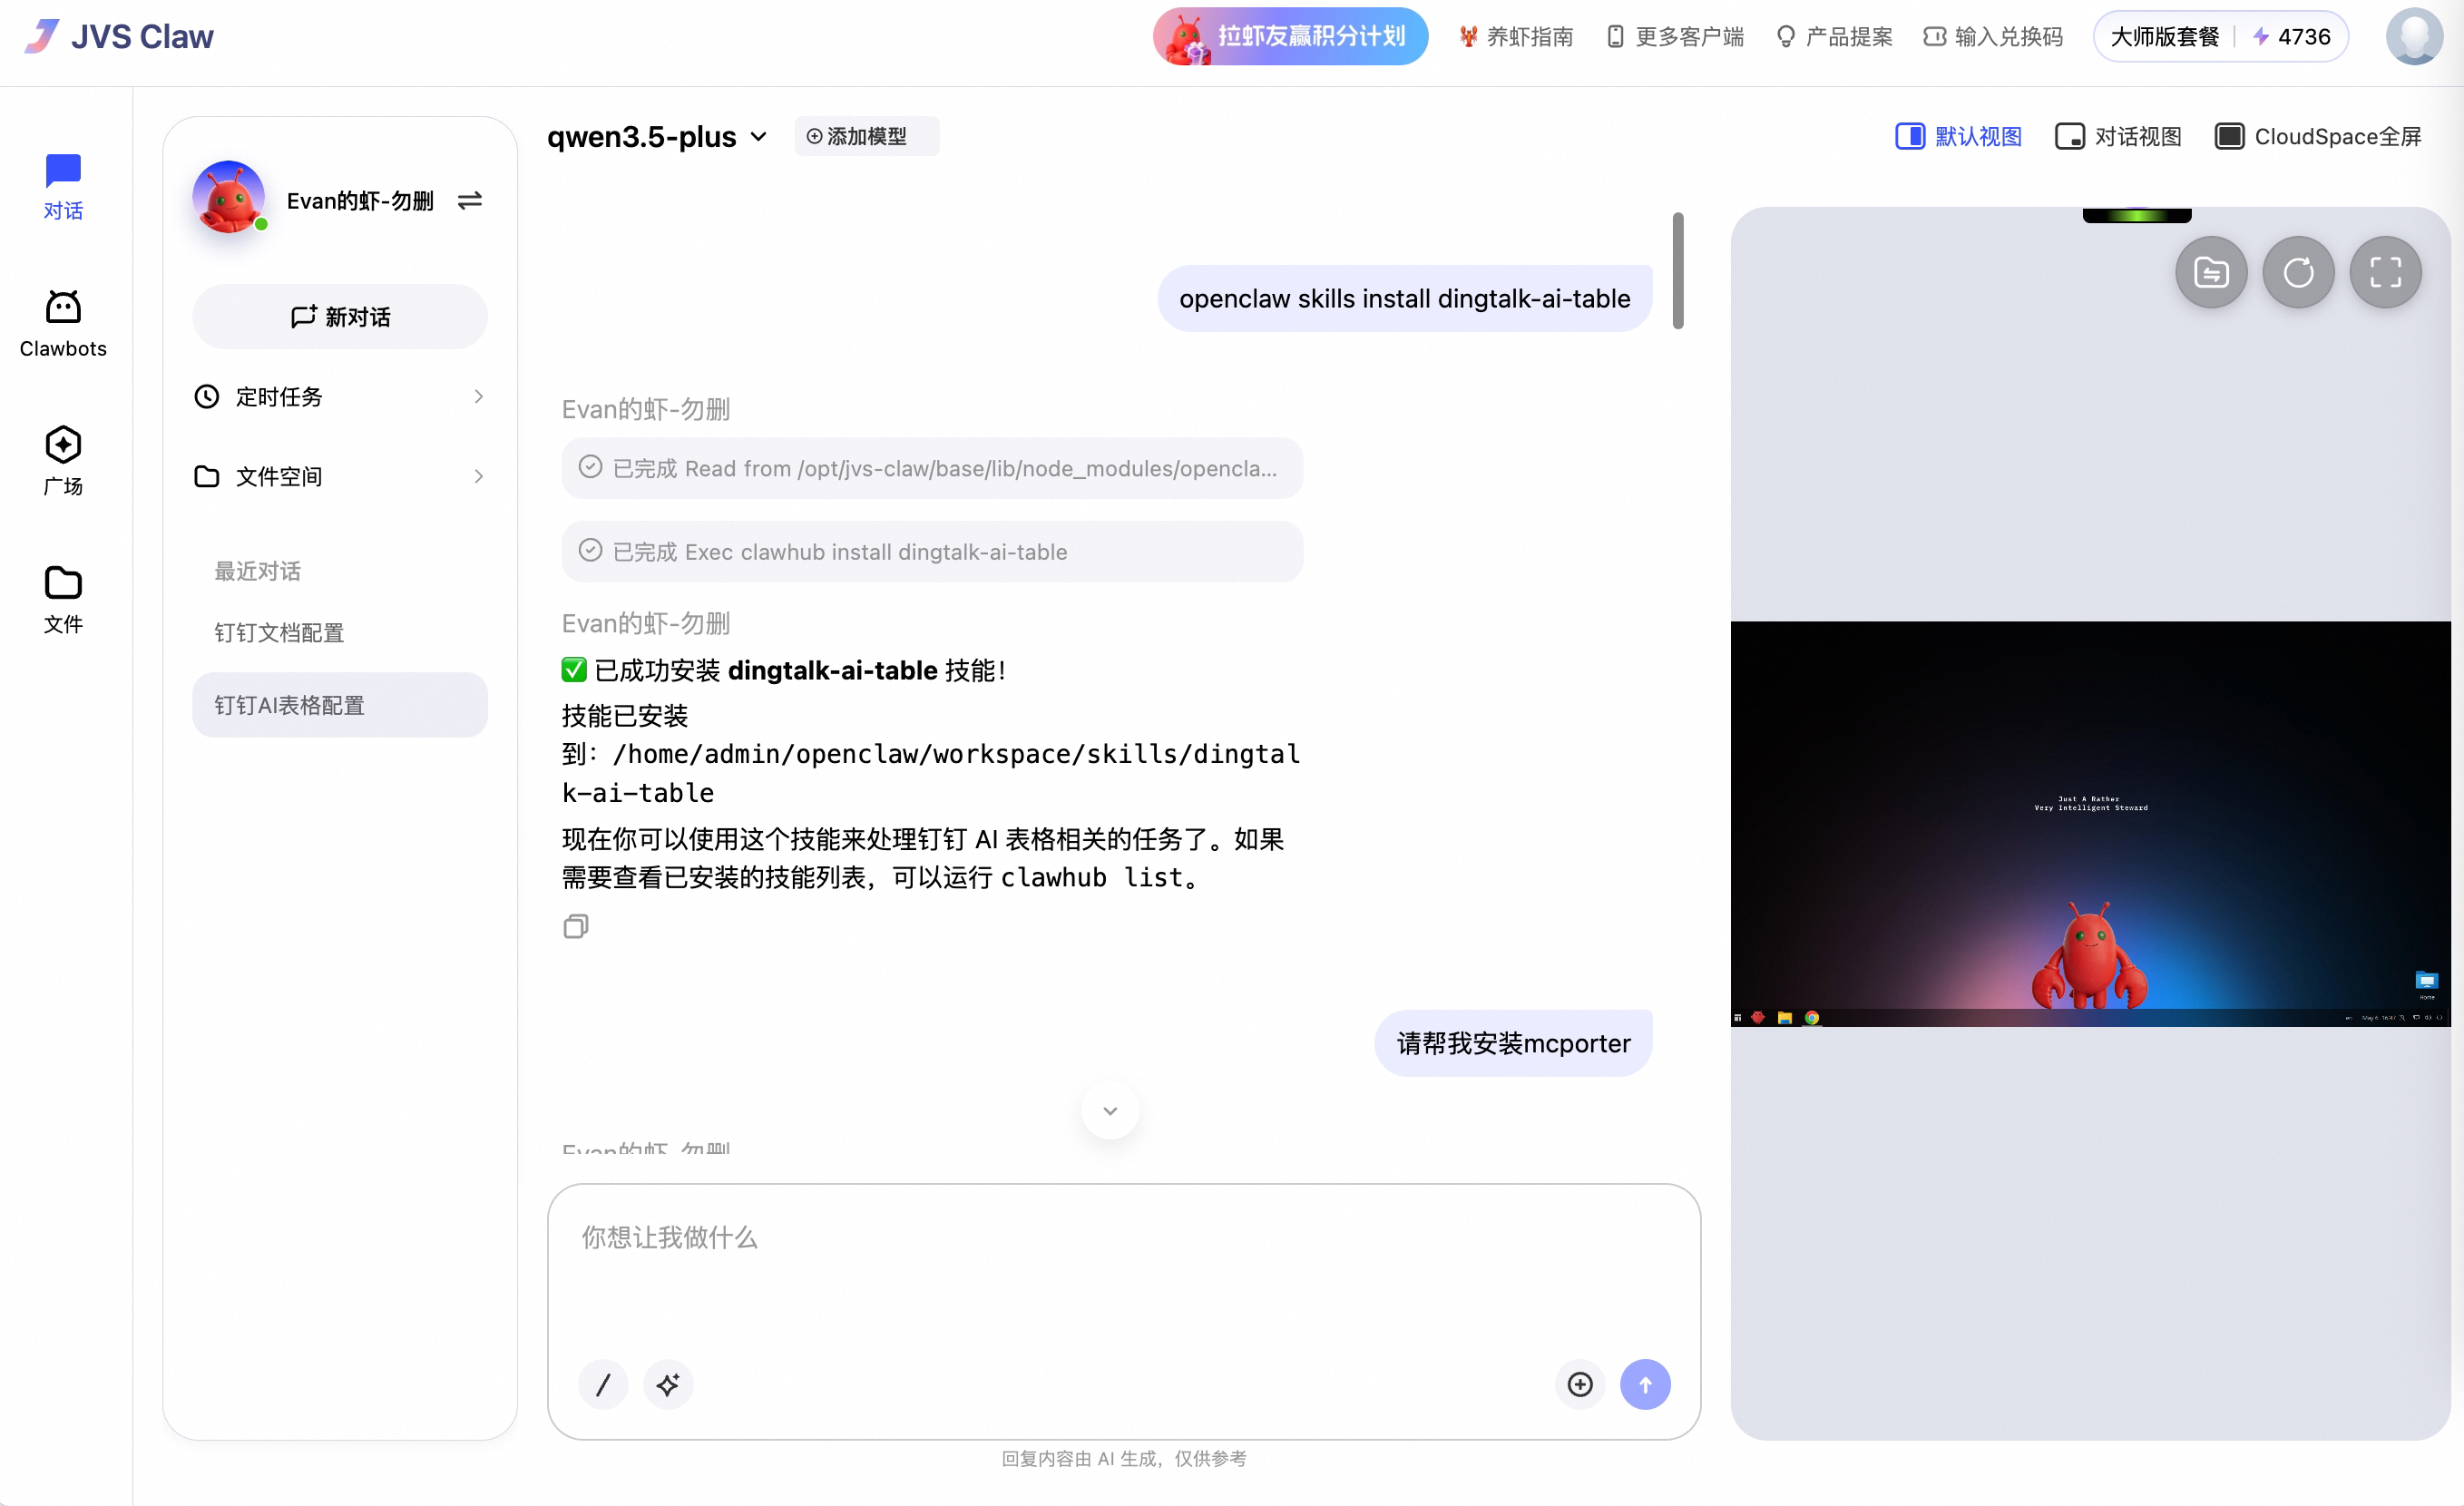Image resolution: width=2464 pixels, height=1506 pixels.
Task: Expand the 已完成 Read from step
Action: tap(932, 468)
